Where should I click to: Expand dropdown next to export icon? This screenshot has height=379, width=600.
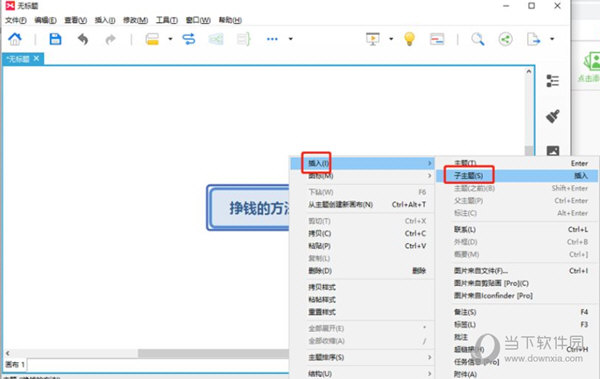point(552,39)
